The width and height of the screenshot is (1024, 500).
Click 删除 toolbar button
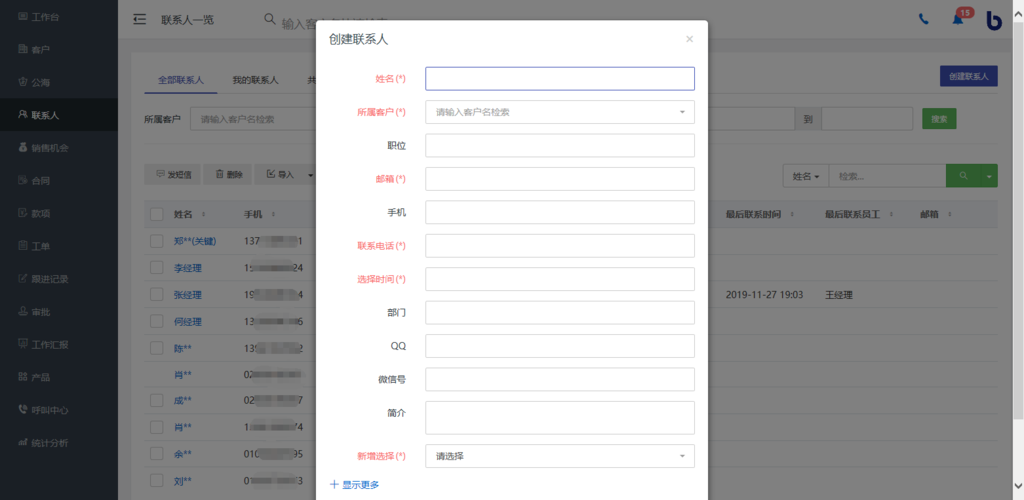click(x=228, y=174)
